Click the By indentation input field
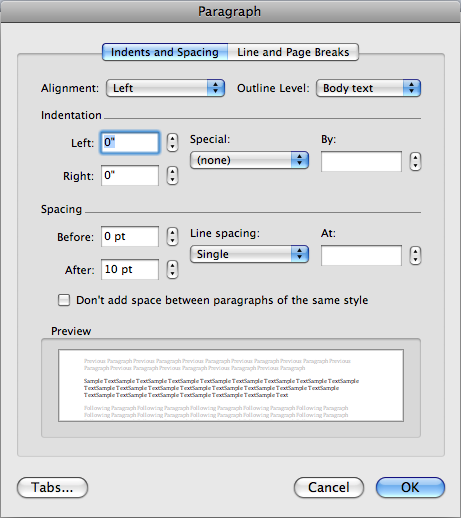The width and height of the screenshot is (461, 518). pyautogui.click(x=361, y=161)
